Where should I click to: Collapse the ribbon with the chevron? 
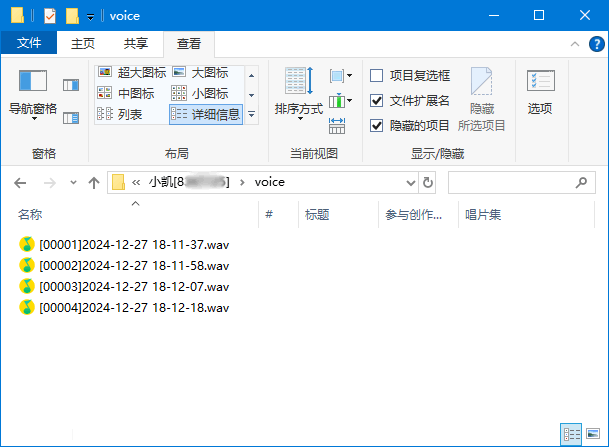[574, 44]
